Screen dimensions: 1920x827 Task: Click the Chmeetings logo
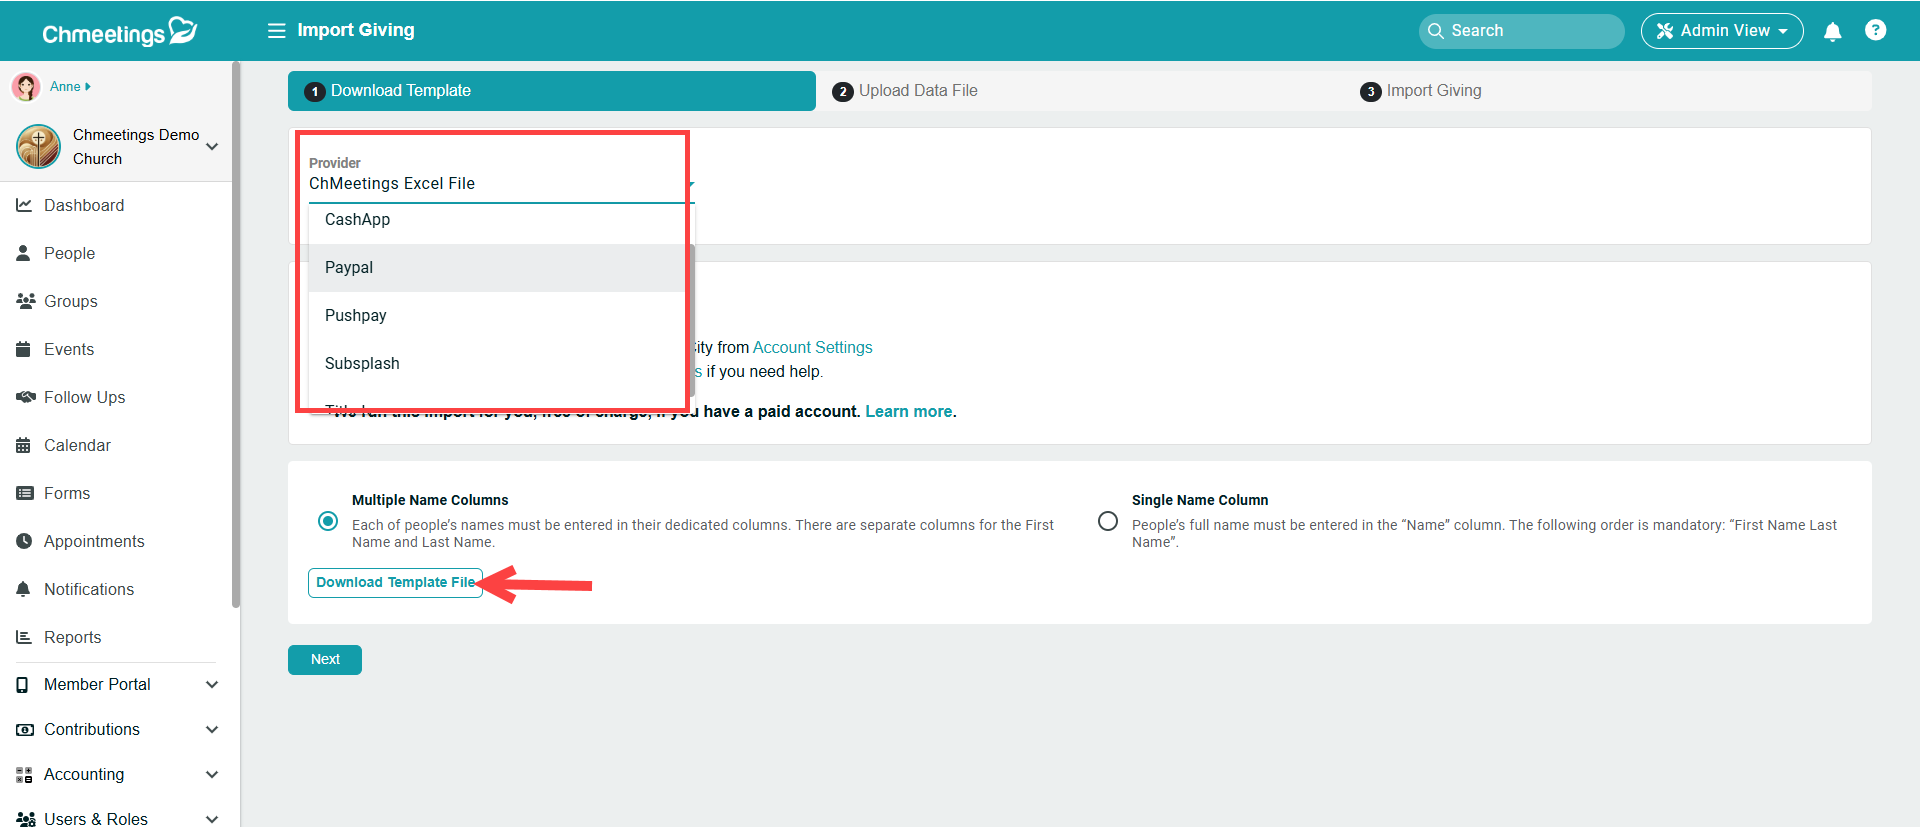(119, 32)
